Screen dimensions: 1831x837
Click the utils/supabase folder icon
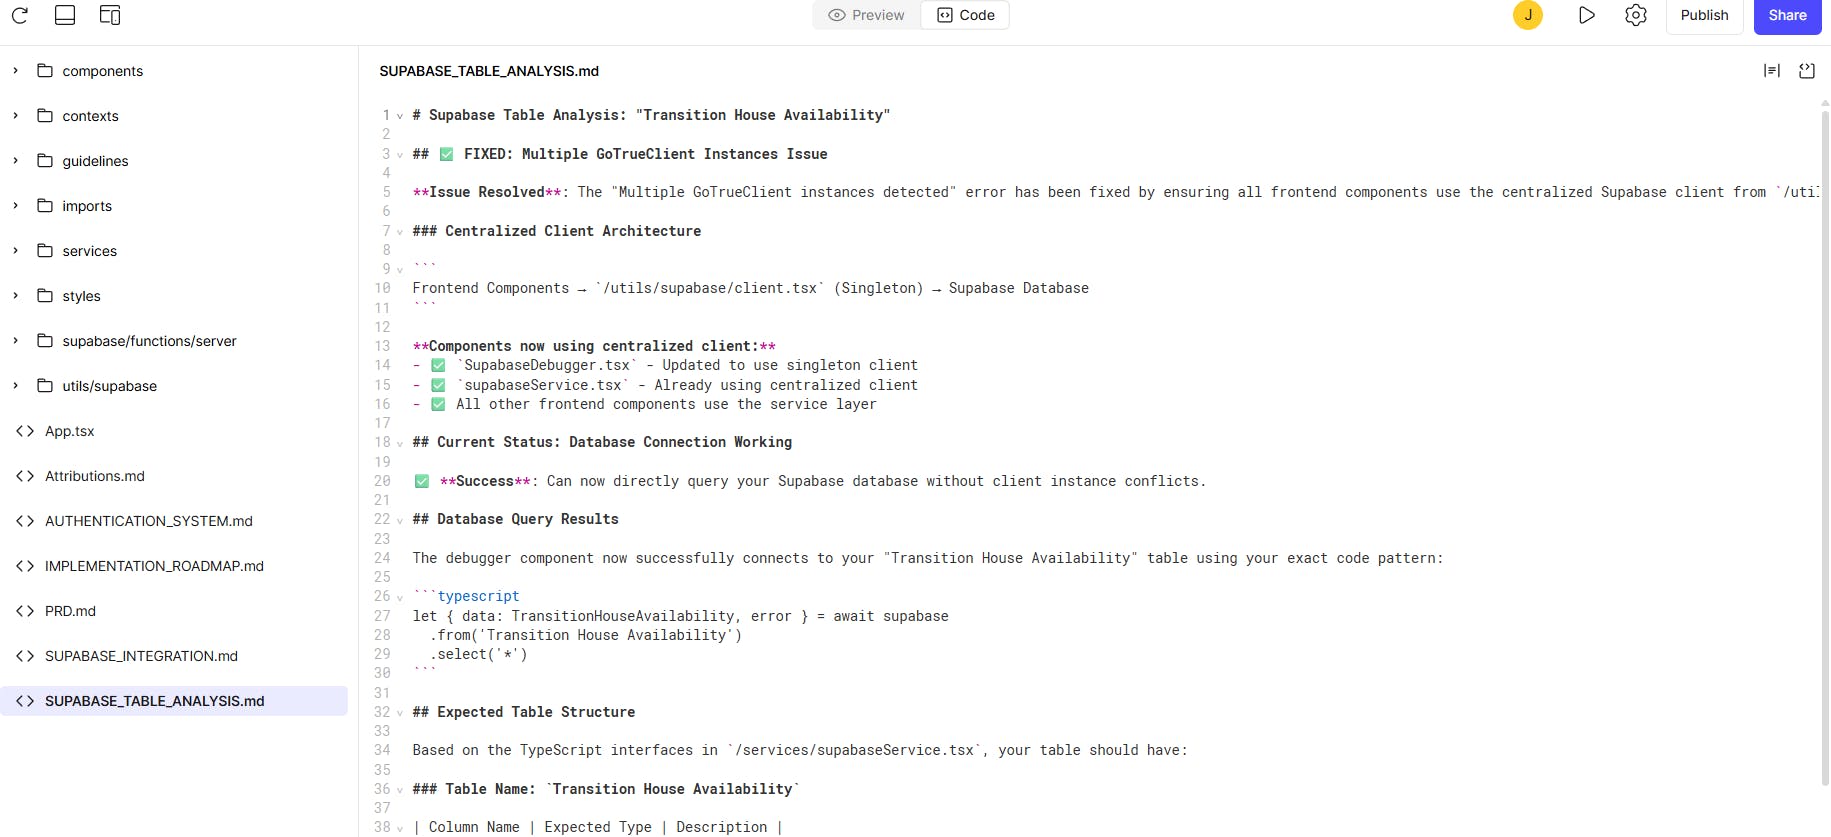[x=45, y=386]
